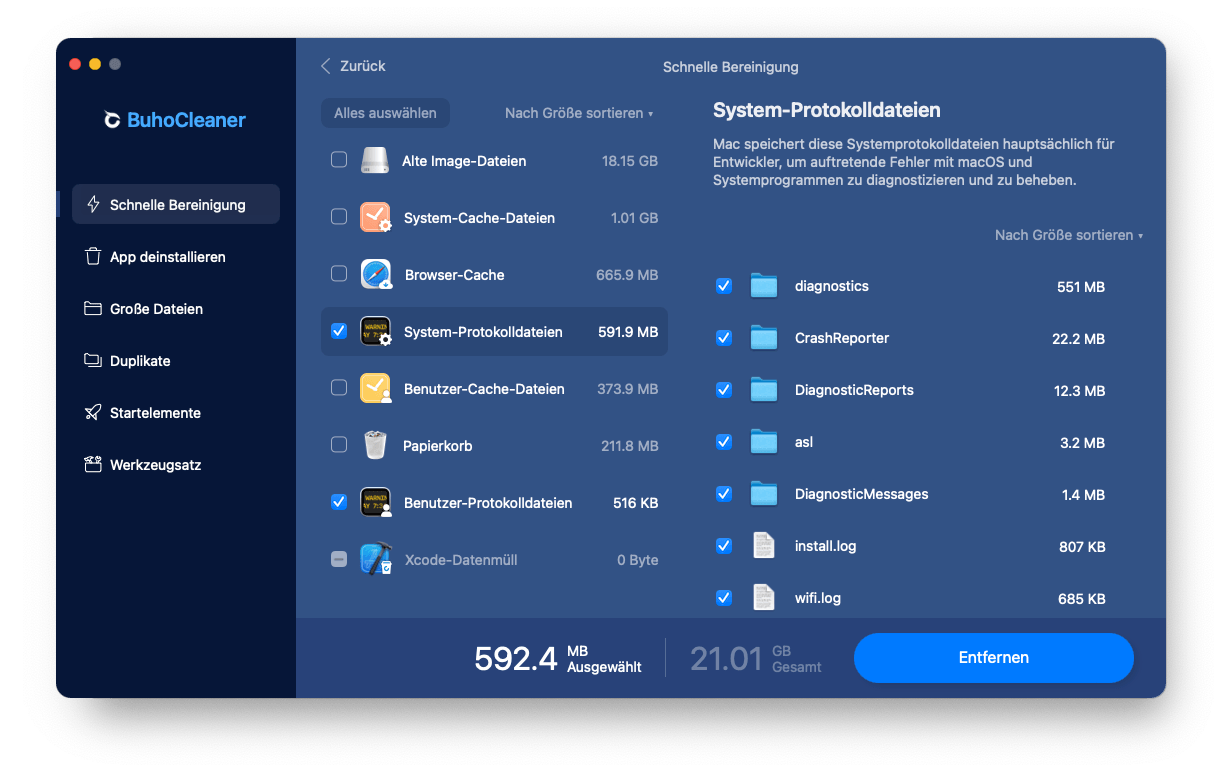Screen dimensions: 1222x772
Task: Uncheck the System-Protokolldateien checkbox
Action: coord(339,331)
